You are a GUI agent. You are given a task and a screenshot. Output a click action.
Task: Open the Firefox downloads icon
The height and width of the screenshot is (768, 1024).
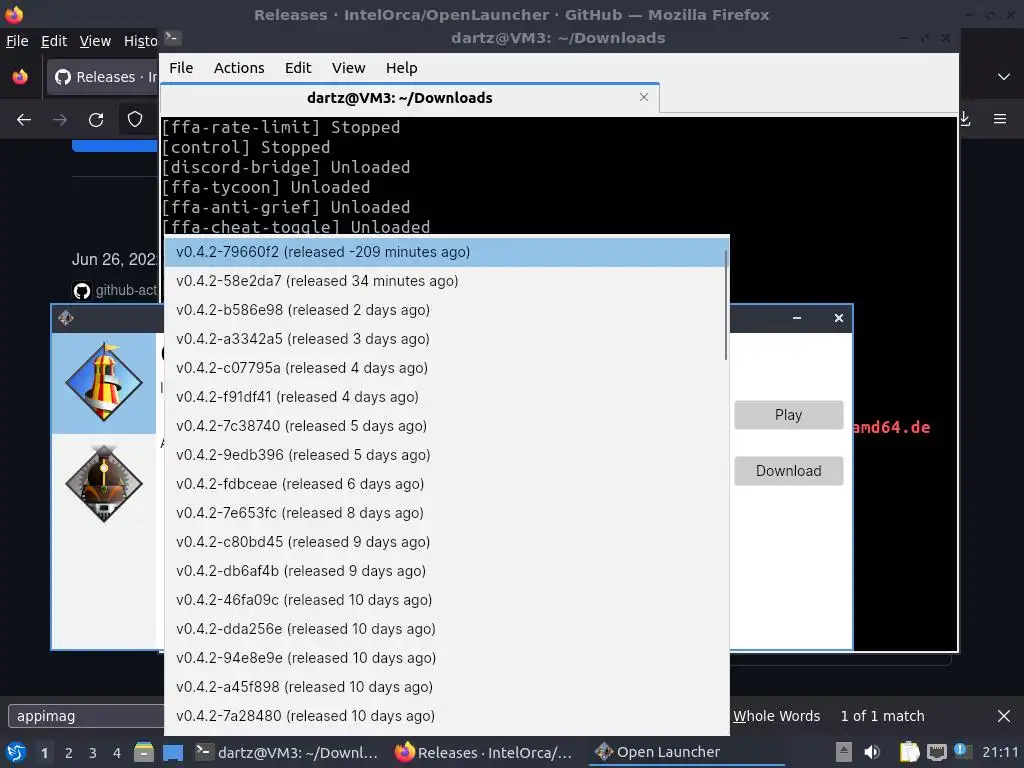click(965, 120)
